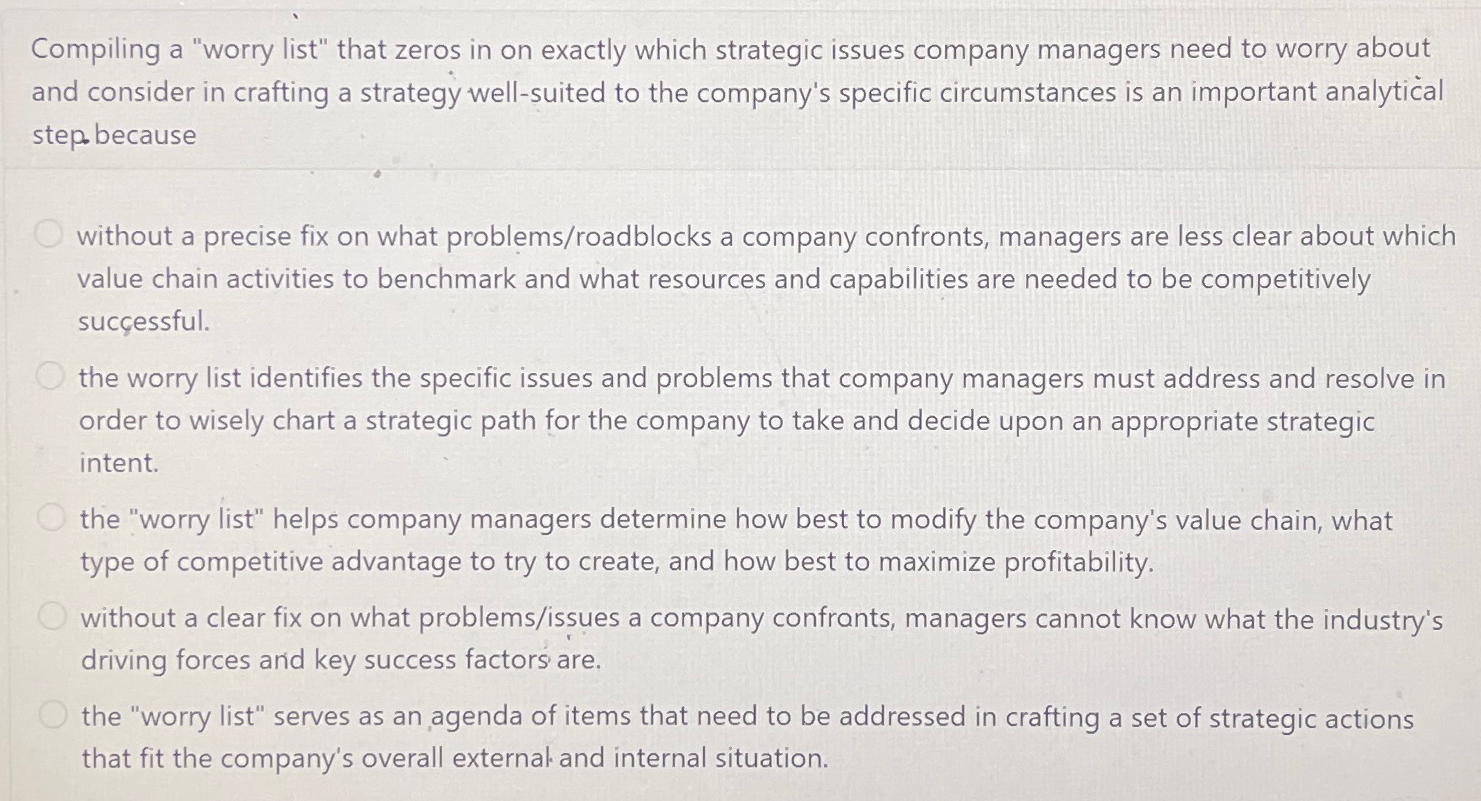The height and width of the screenshot is (801, 1481).
Task: Click the question stem about compiling a worry list
Action: click(730, 92)
